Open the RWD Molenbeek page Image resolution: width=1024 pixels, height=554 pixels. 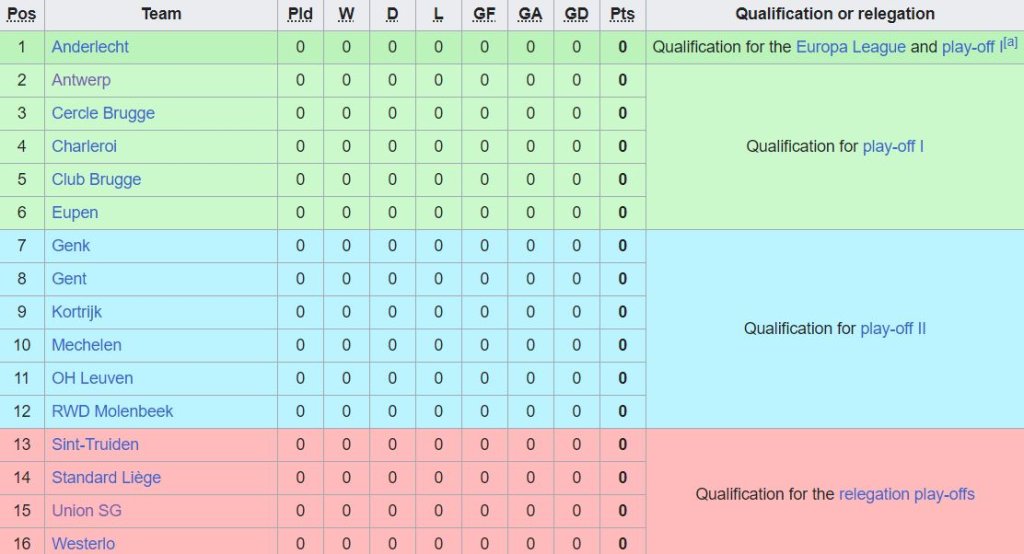112,411
